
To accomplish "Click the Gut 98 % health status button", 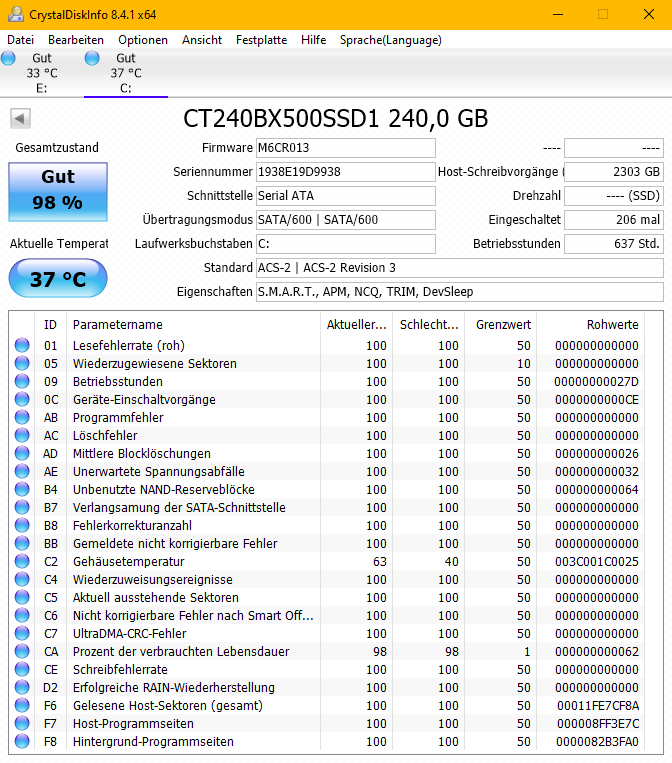I will [58, 192].
